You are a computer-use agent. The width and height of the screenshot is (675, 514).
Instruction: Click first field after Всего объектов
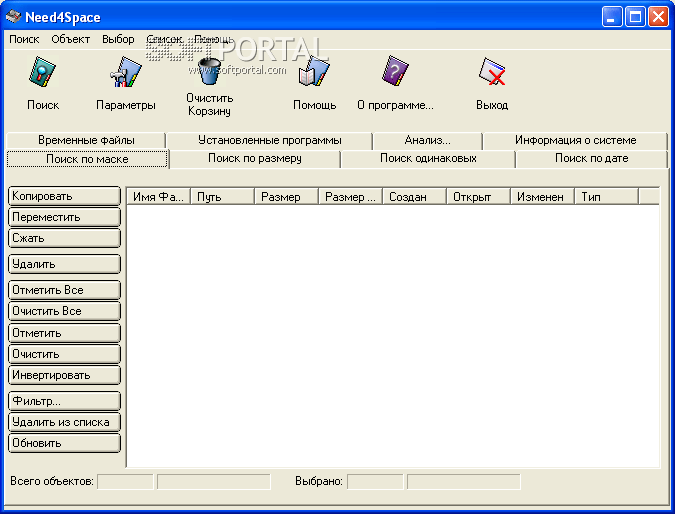125,481
